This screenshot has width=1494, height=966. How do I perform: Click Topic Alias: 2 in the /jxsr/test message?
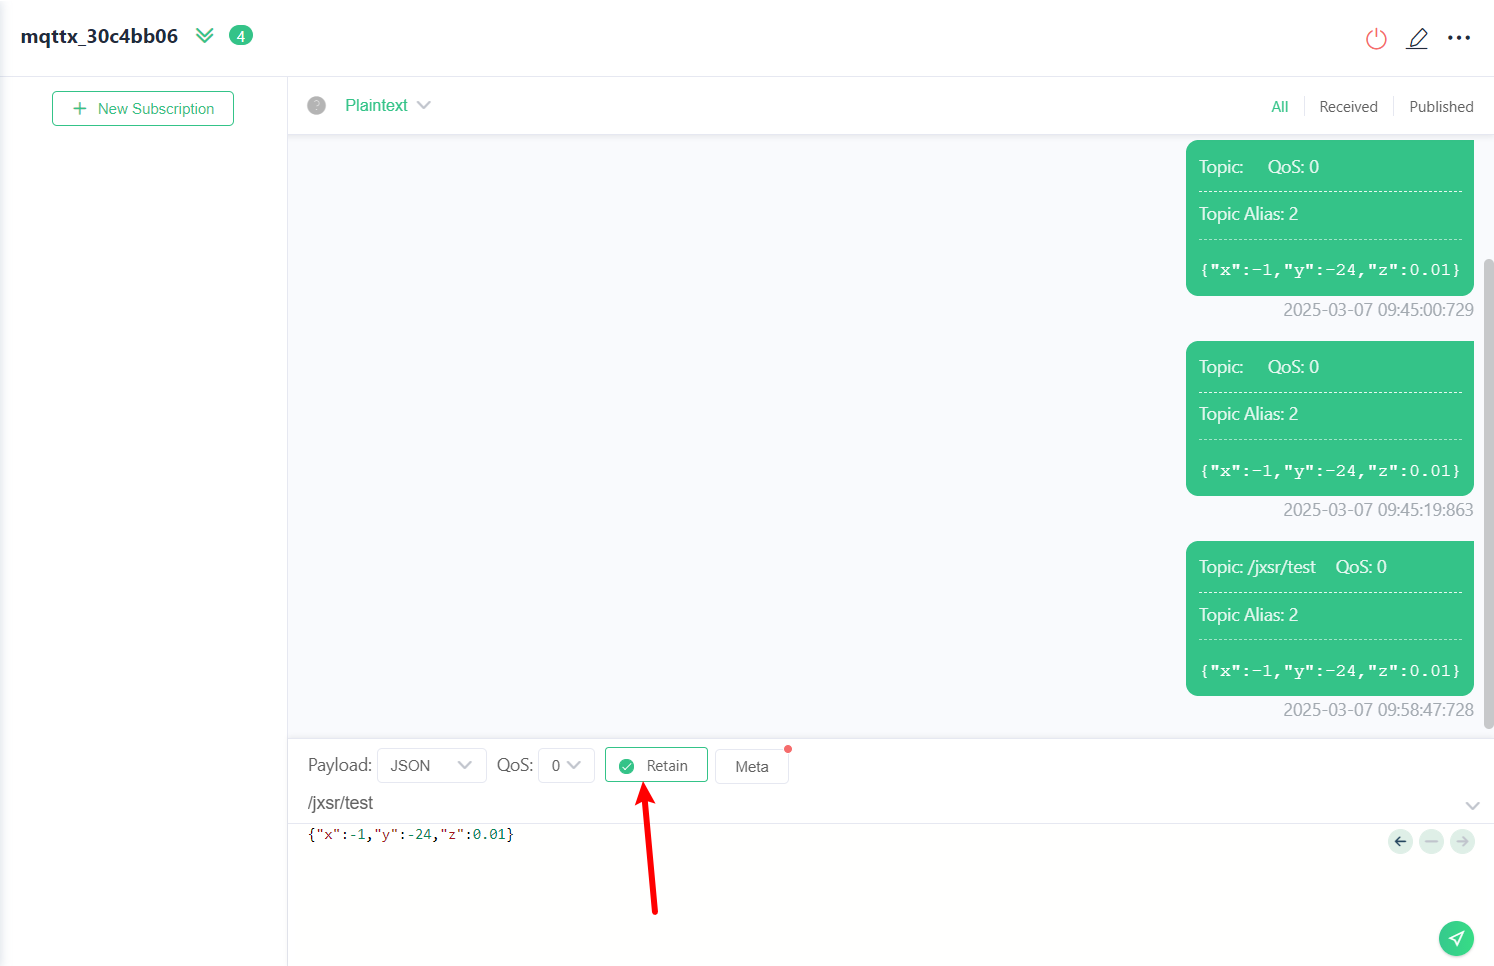point(1248,615)
